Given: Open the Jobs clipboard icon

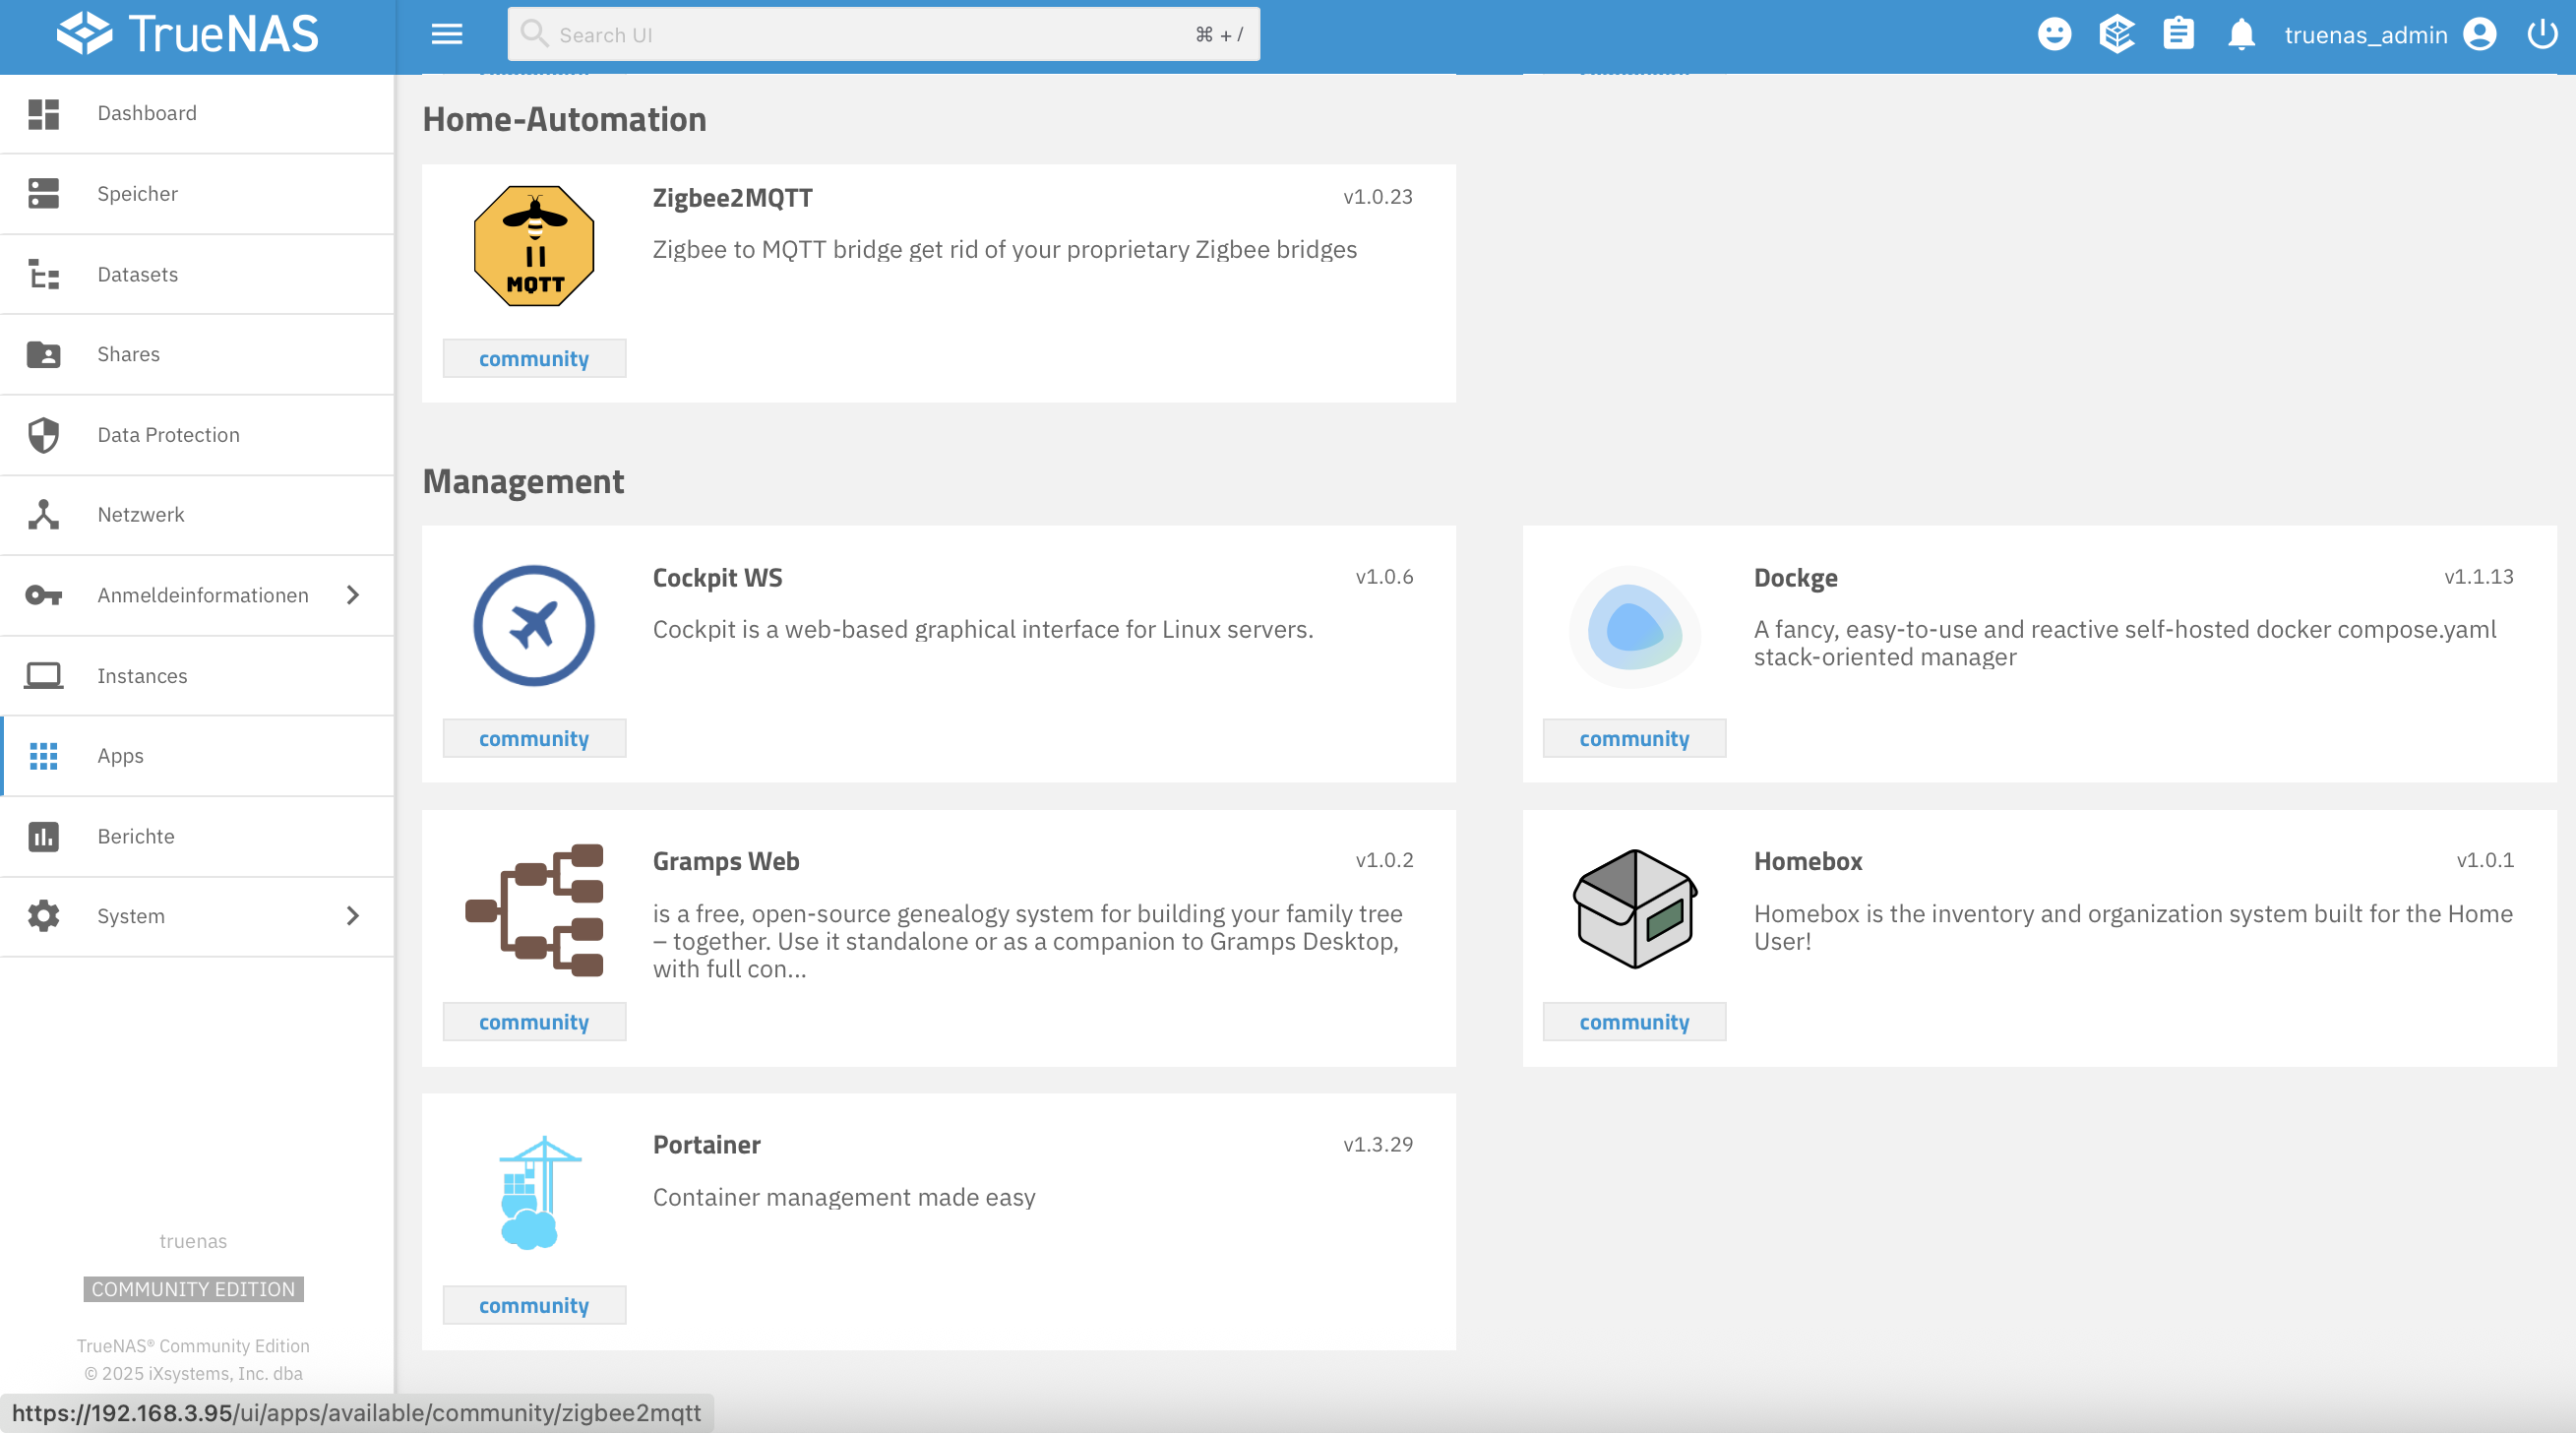Looking at the screenshot, I should click(2178, 35).
